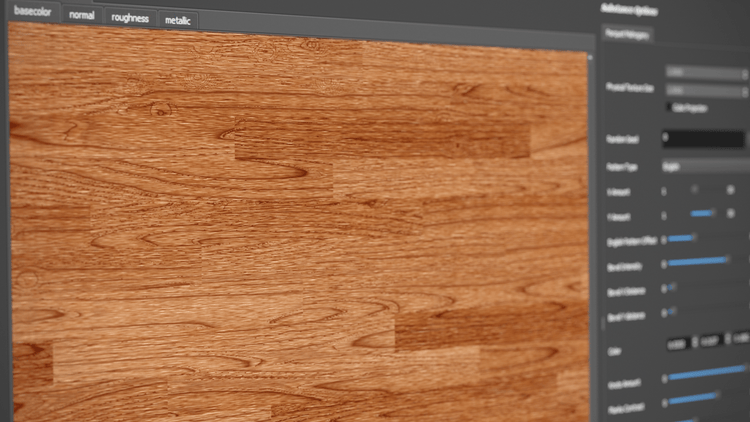Adjust the Knots Amount slider
Image resolution: width=750 pixels, height=422 pixels.
tap(708, 372)
